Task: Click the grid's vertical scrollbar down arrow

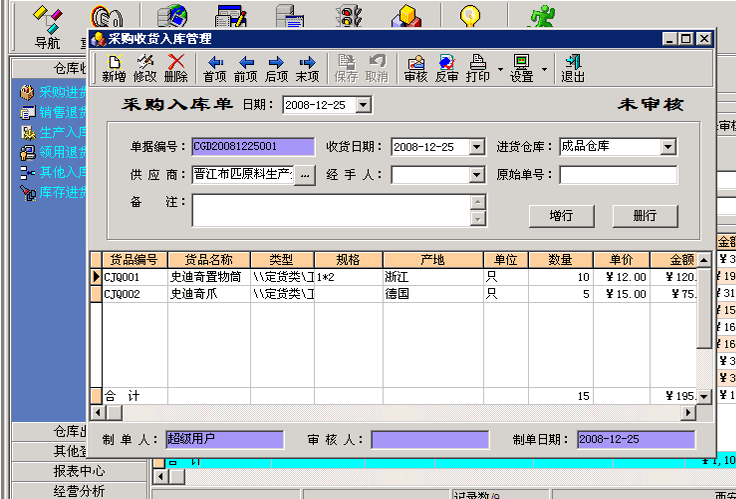Action: click(704, 397)
